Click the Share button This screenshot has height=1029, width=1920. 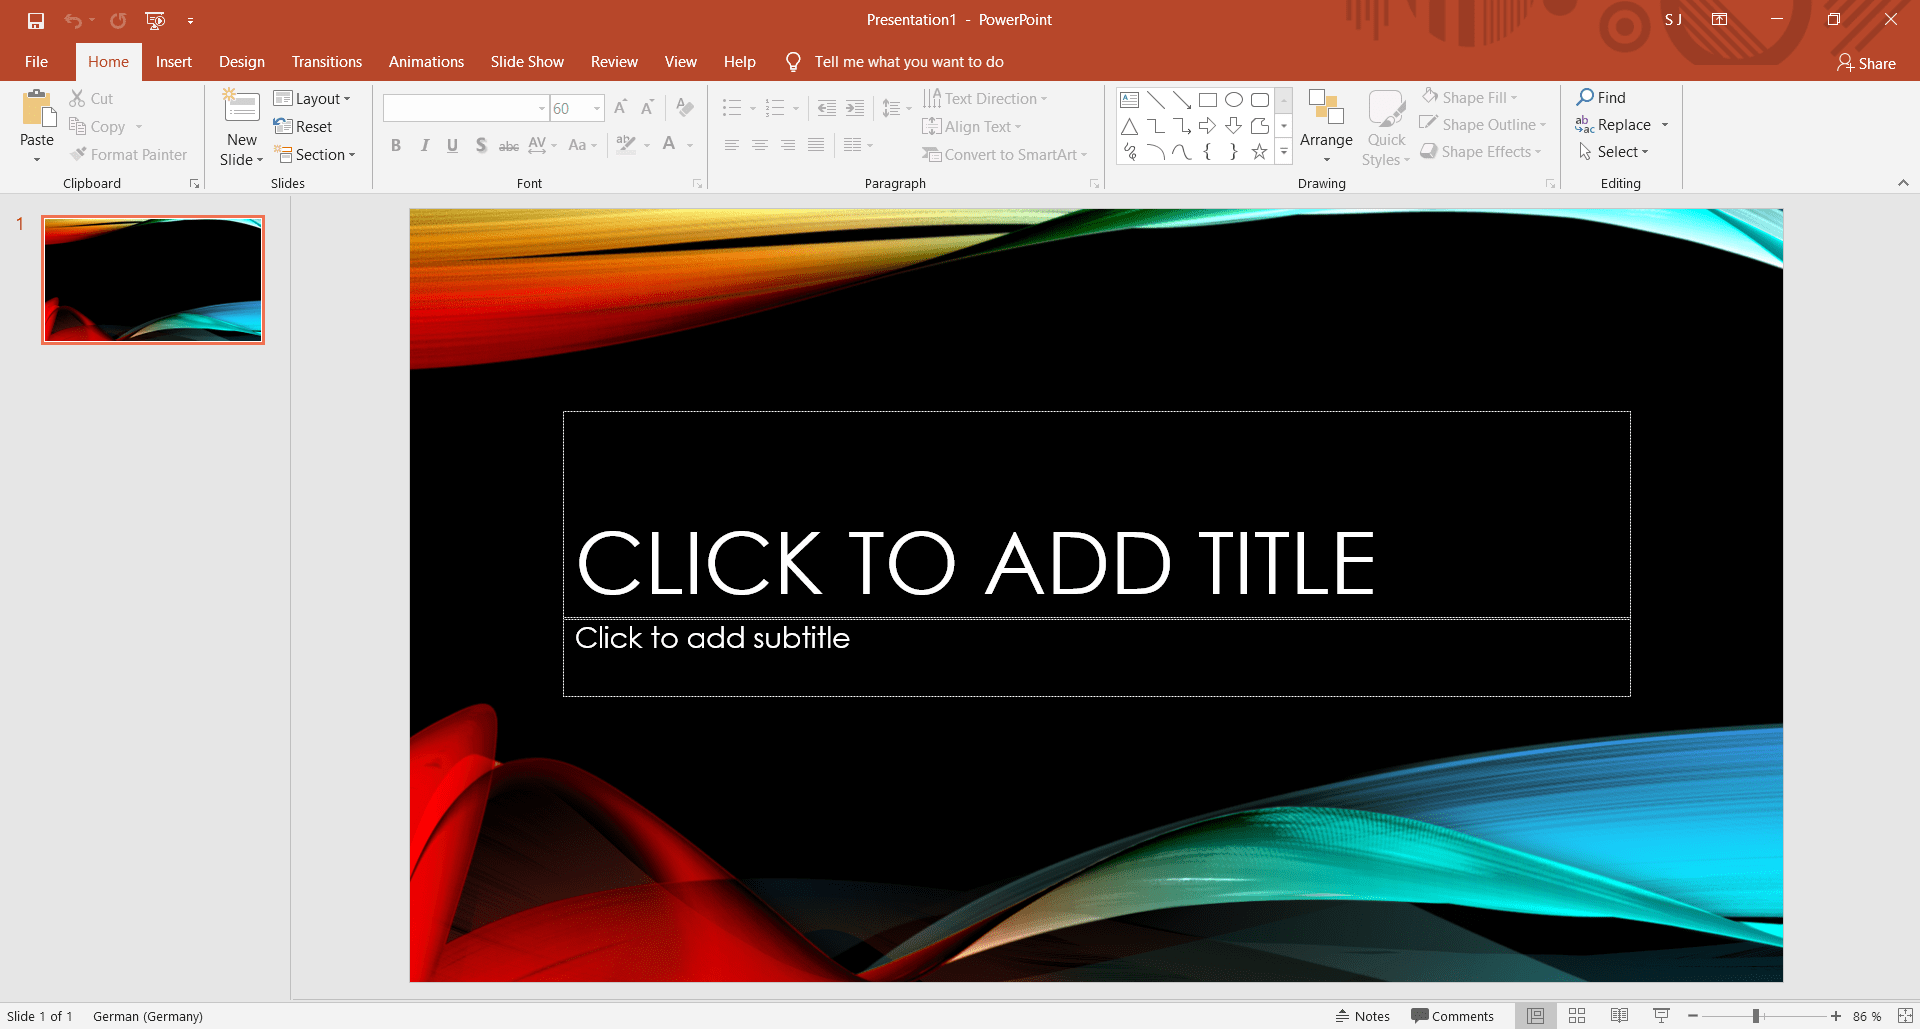point(1867,62)
